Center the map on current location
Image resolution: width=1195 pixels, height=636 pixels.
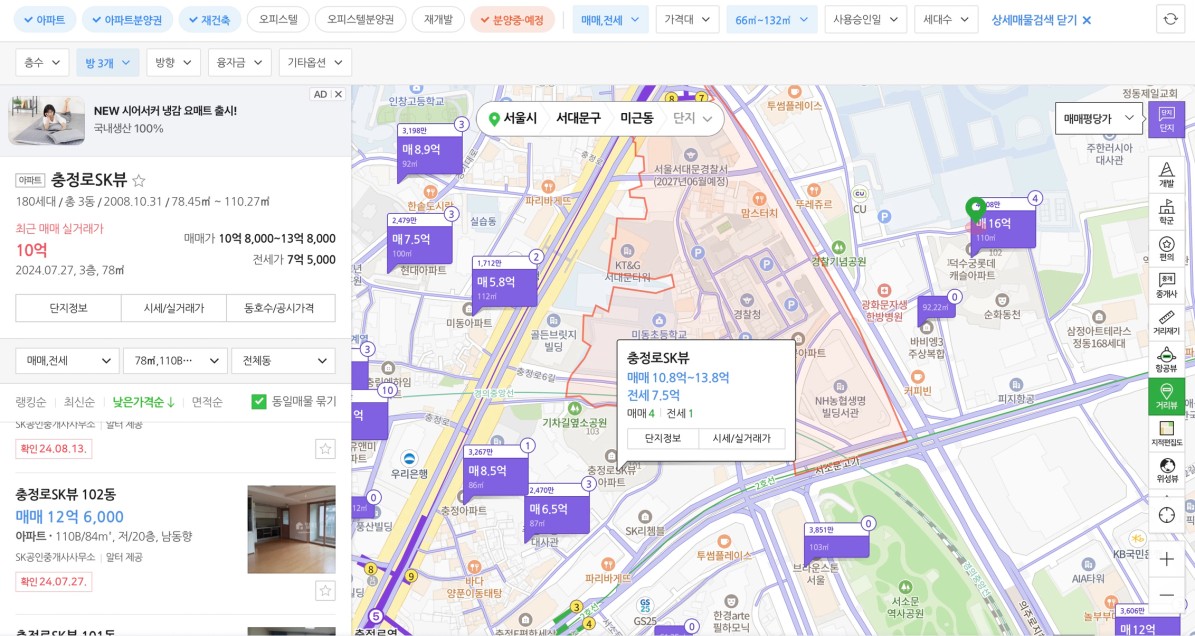click(1166, 515)
